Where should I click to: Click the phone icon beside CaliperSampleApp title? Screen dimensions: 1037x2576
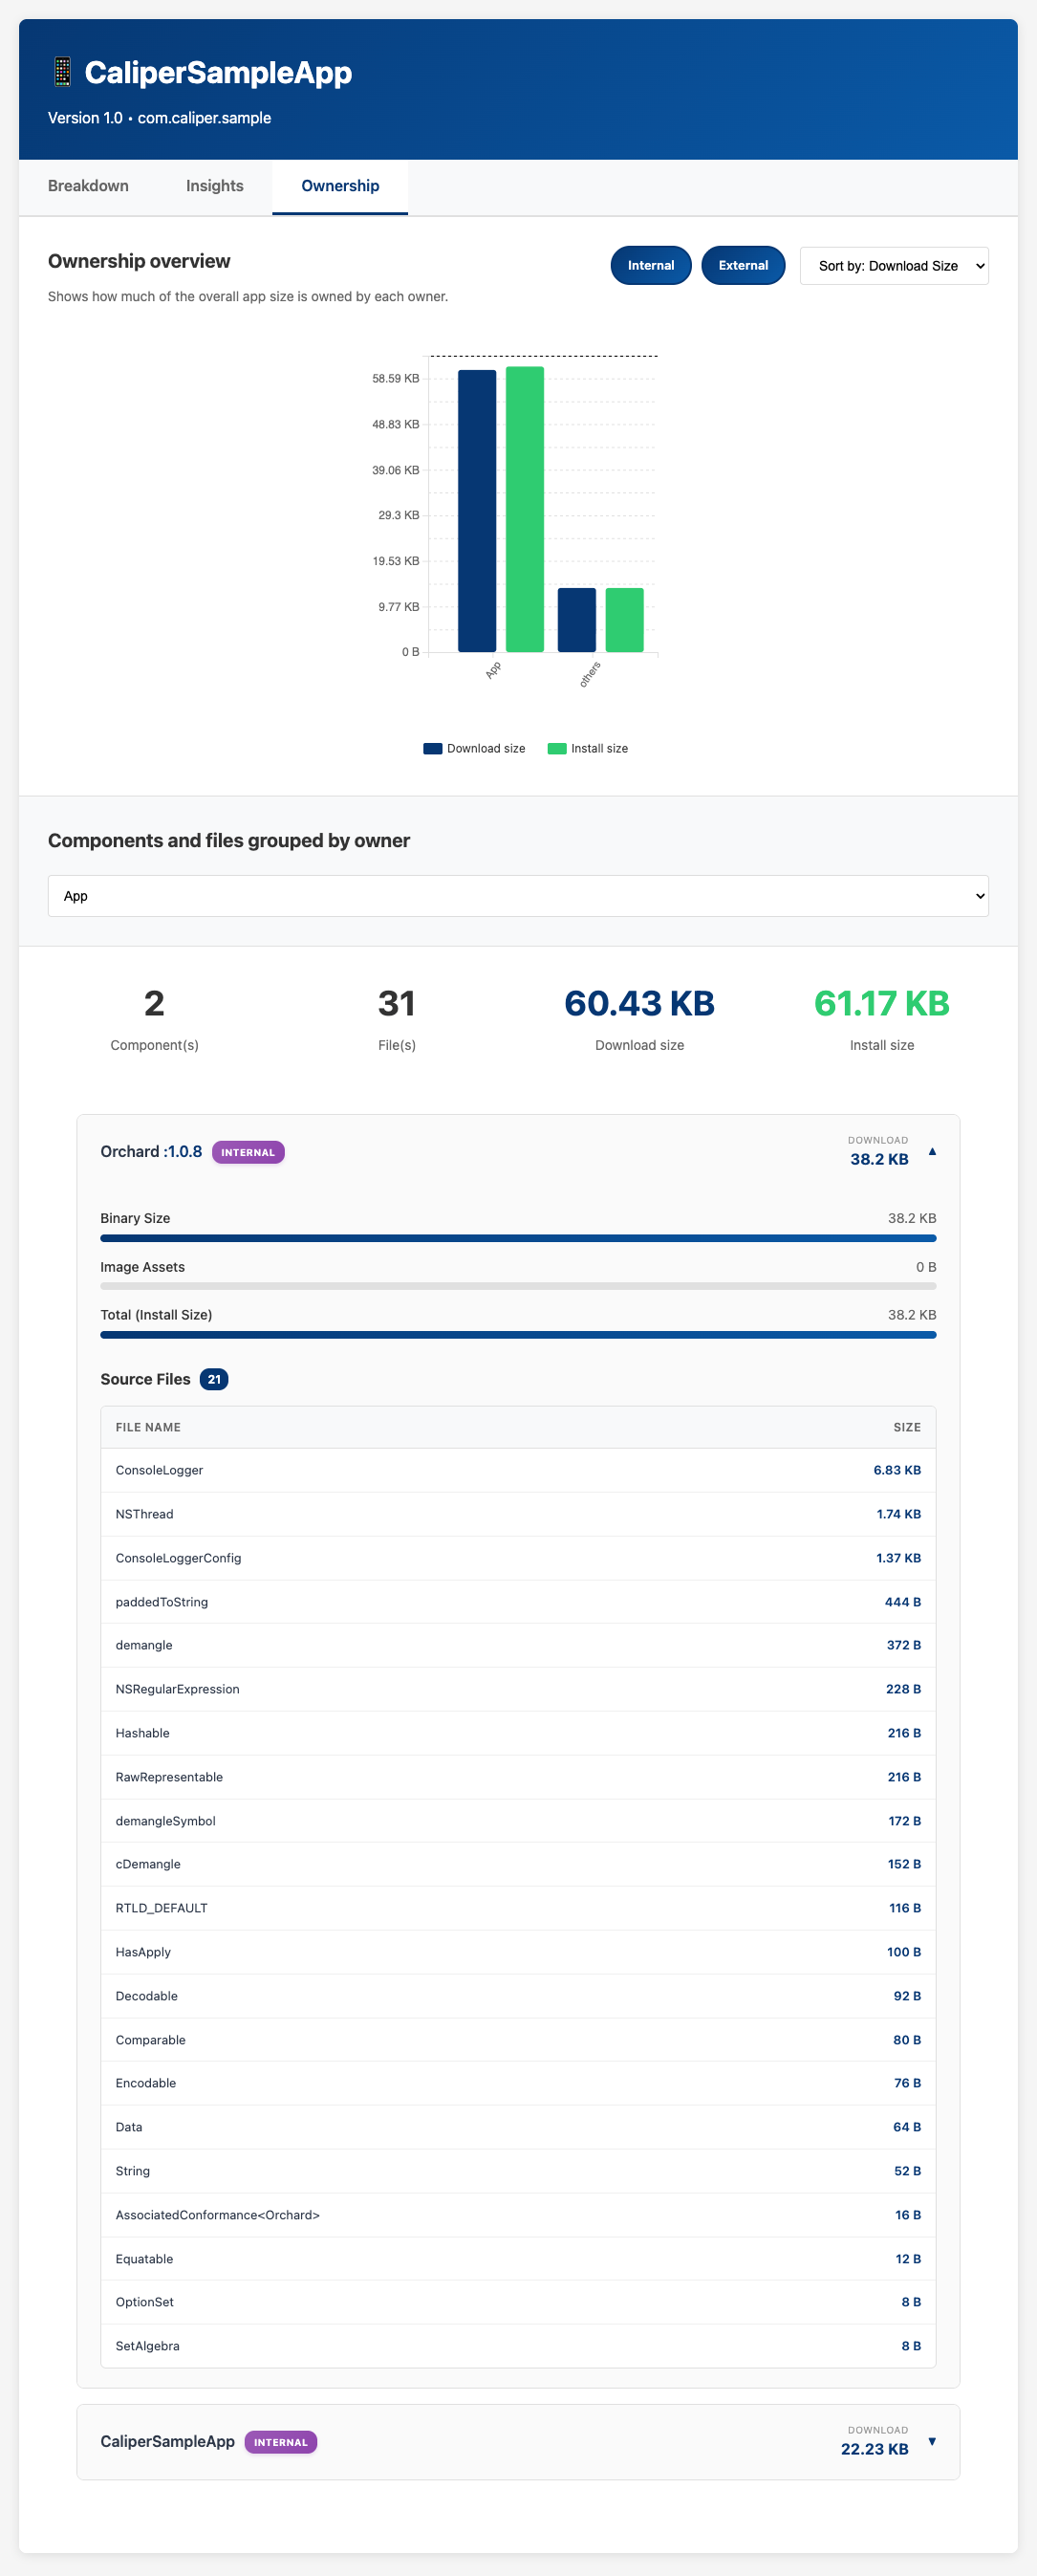pos(62,72)
